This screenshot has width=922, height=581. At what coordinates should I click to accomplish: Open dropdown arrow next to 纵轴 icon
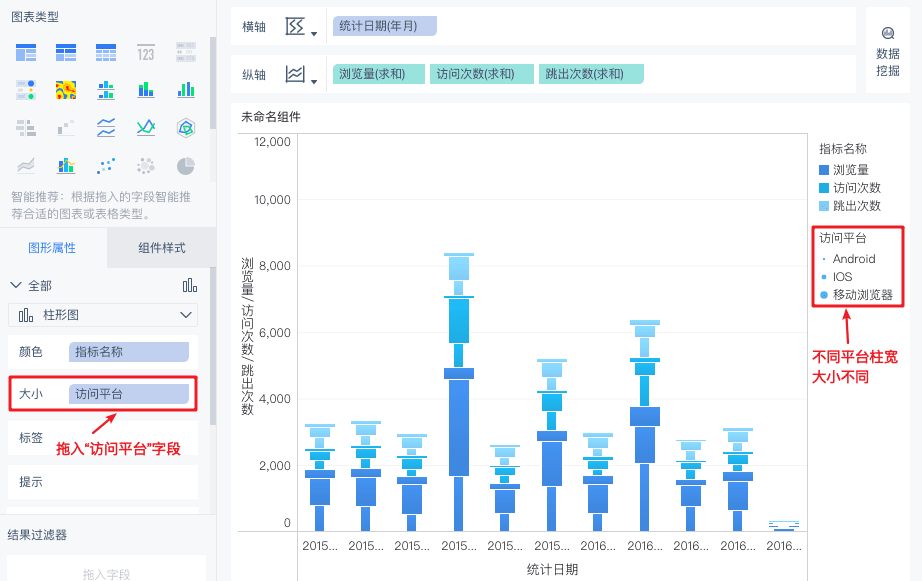point(314,81)
